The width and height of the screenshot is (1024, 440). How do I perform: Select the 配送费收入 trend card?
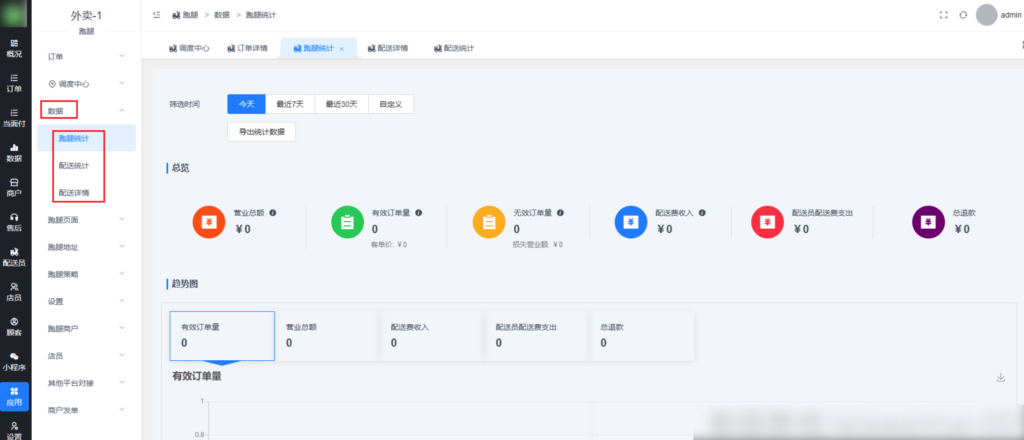click(432, 336)
